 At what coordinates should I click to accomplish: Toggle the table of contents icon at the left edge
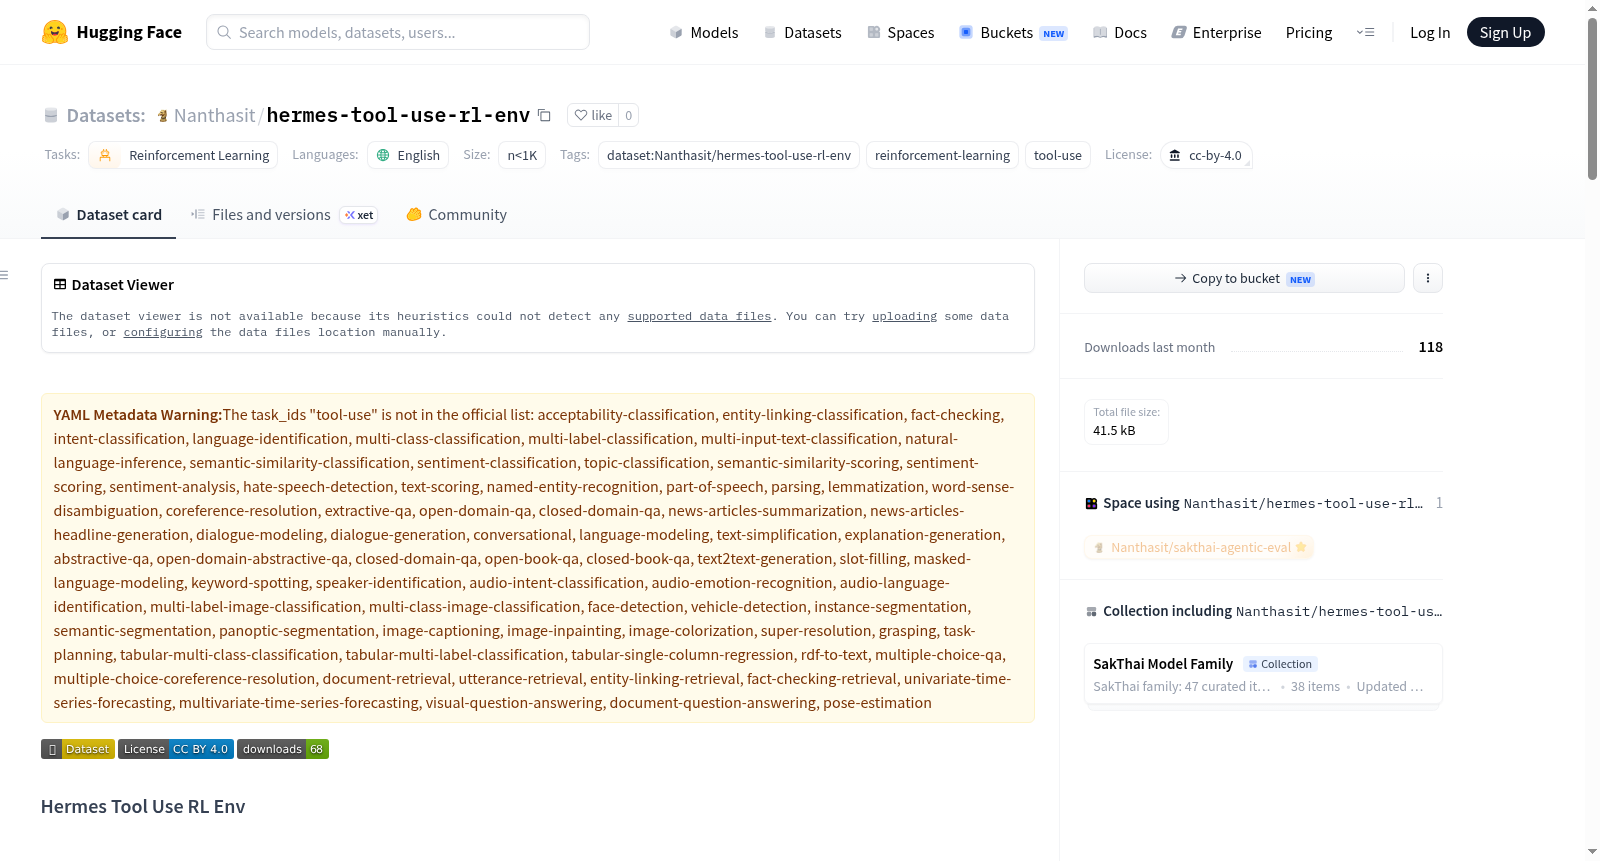click(x=5, y=275)
